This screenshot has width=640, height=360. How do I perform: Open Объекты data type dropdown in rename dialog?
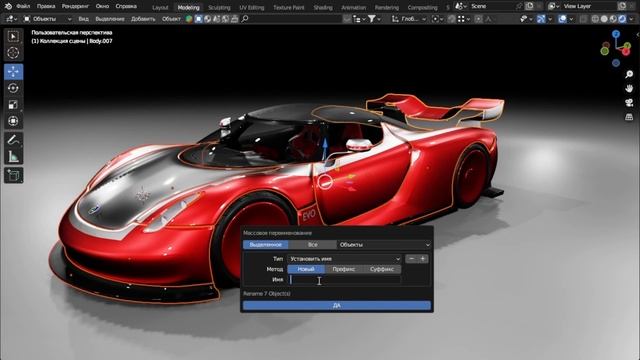tap(384, 244)
